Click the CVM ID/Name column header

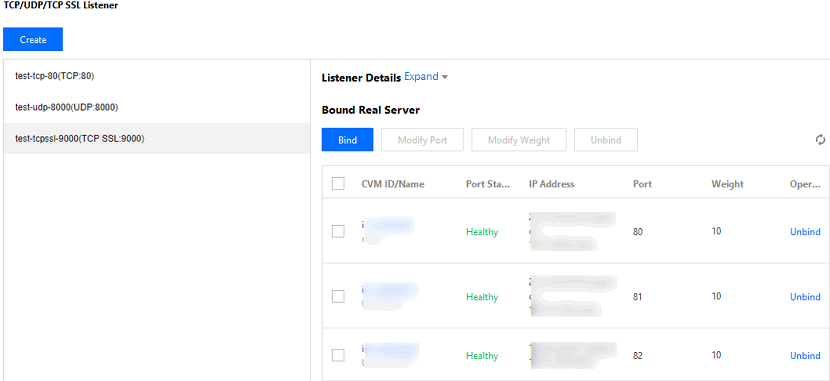point(393,184)
